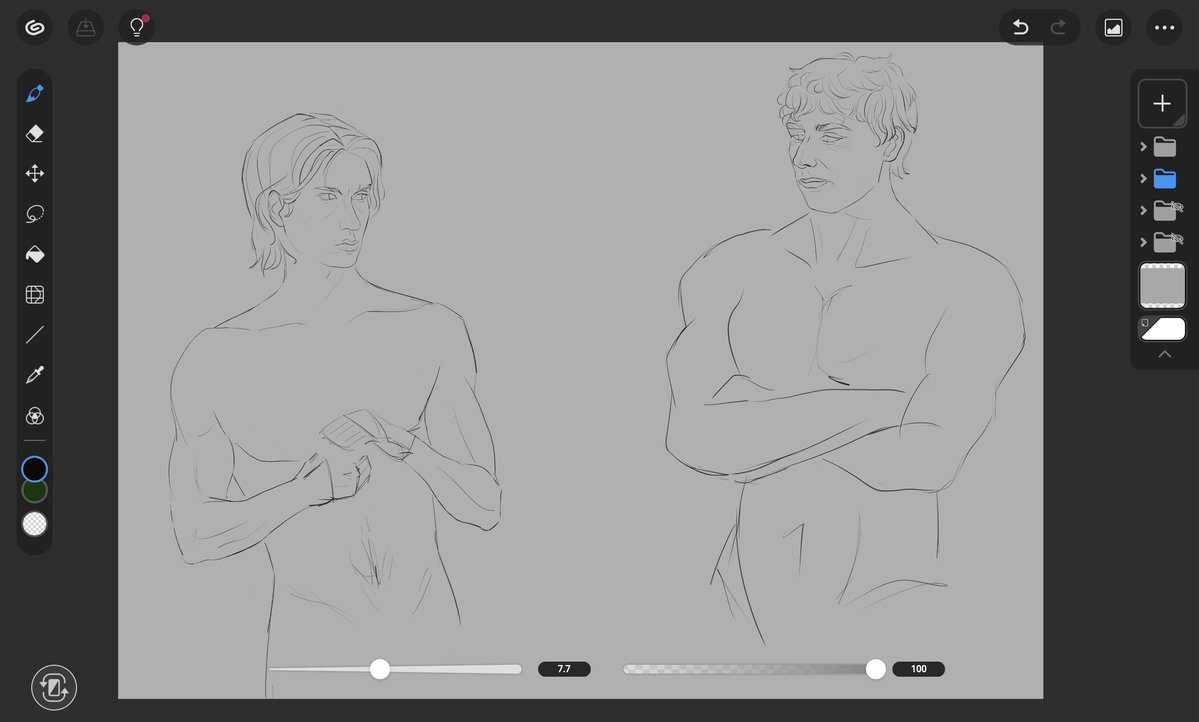Click the brush size slider handle
This screenshot has width=1199, height=722.
[380, 669]
